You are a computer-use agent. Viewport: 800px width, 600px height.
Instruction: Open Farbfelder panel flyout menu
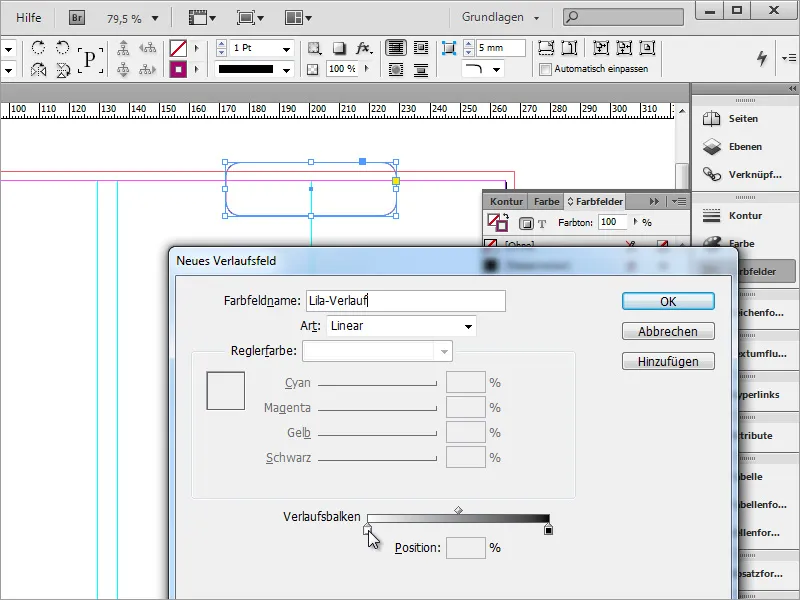click(679, 202)
